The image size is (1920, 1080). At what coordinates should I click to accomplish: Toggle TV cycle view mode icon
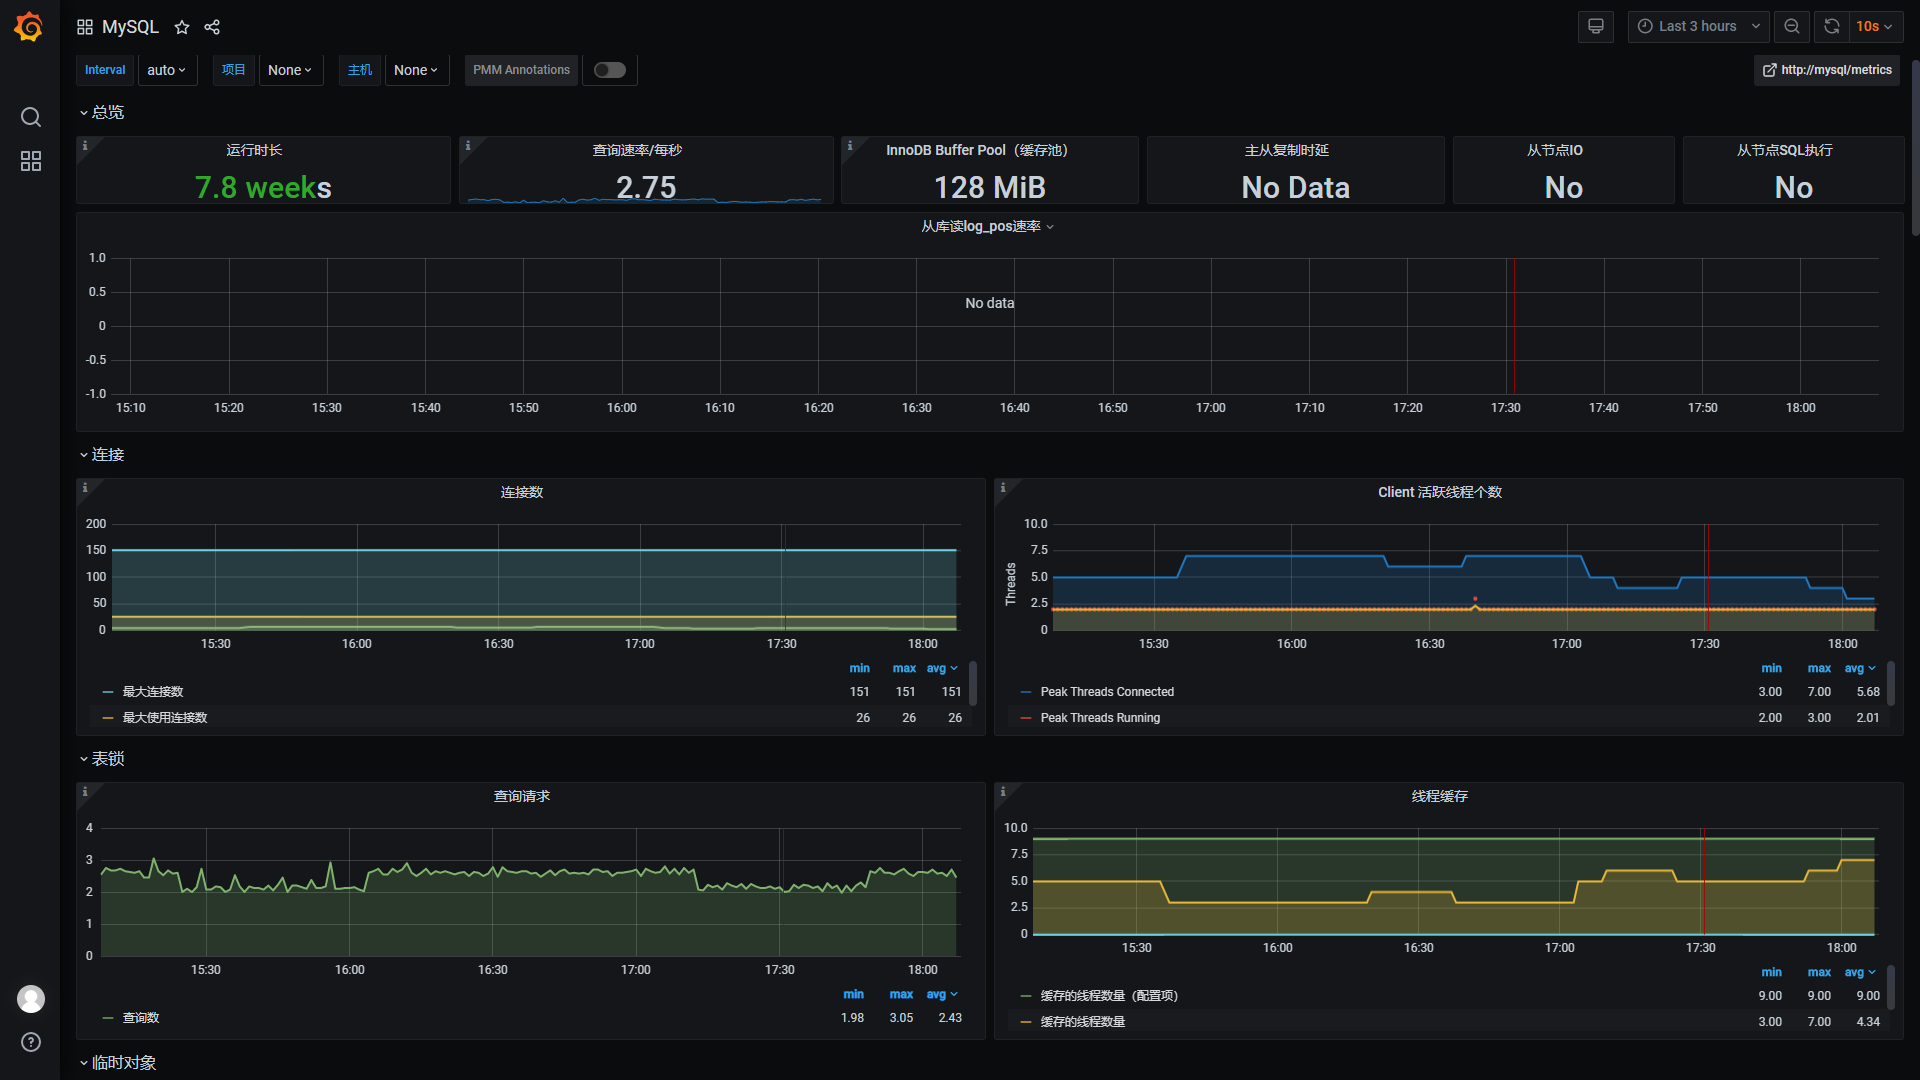(1595, 27)
